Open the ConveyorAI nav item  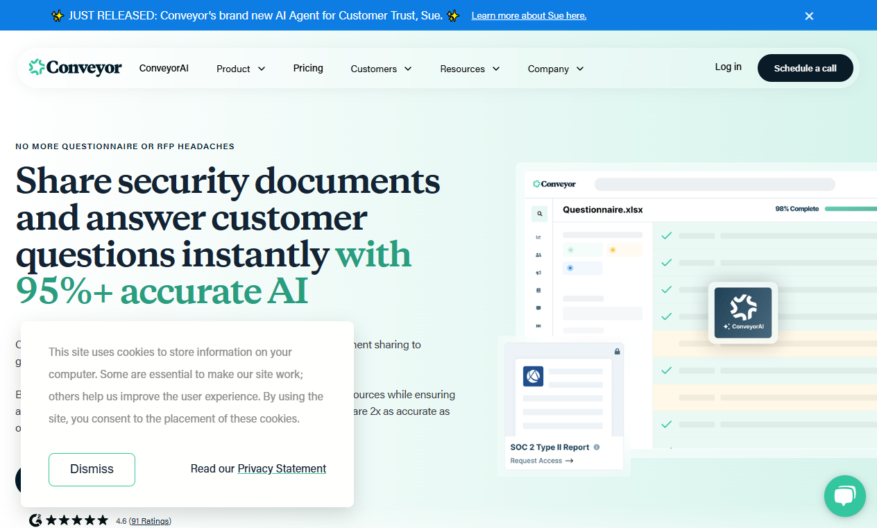pos(163,68)
